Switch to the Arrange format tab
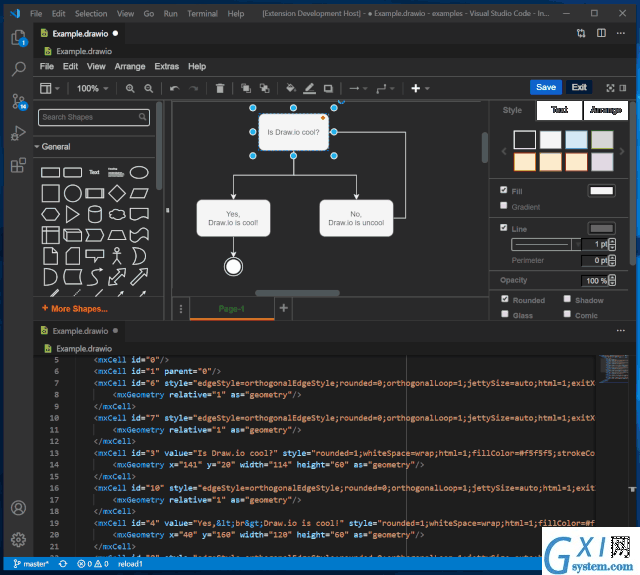This screenshot has height=575, width=640. (606, 110)
